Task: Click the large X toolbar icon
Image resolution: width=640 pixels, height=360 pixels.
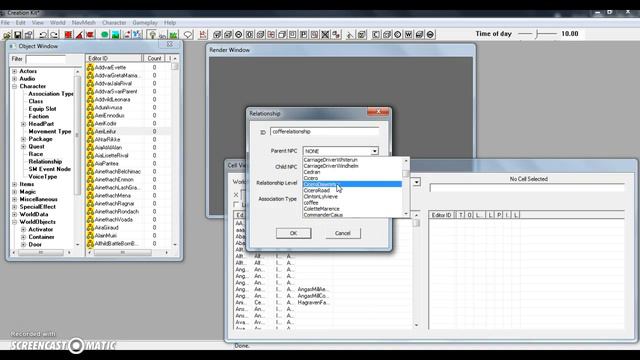Action: pos(325,35)
